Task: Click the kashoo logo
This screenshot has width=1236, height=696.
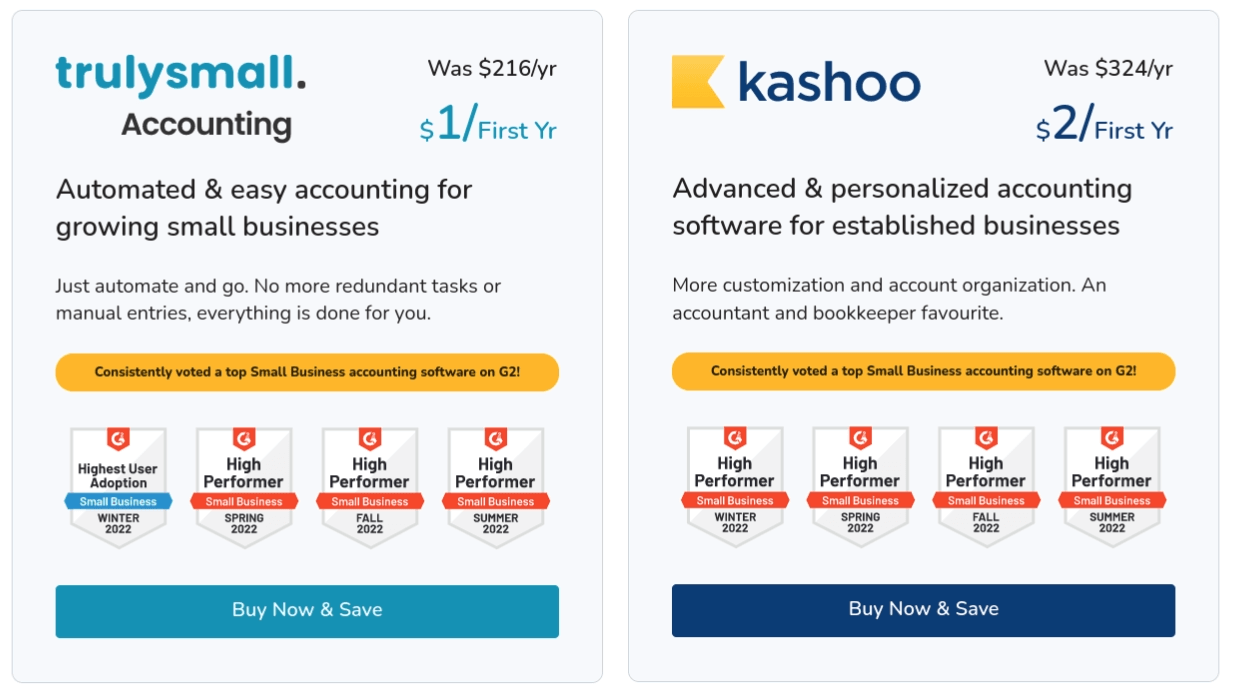Action: tap(796, 81)
